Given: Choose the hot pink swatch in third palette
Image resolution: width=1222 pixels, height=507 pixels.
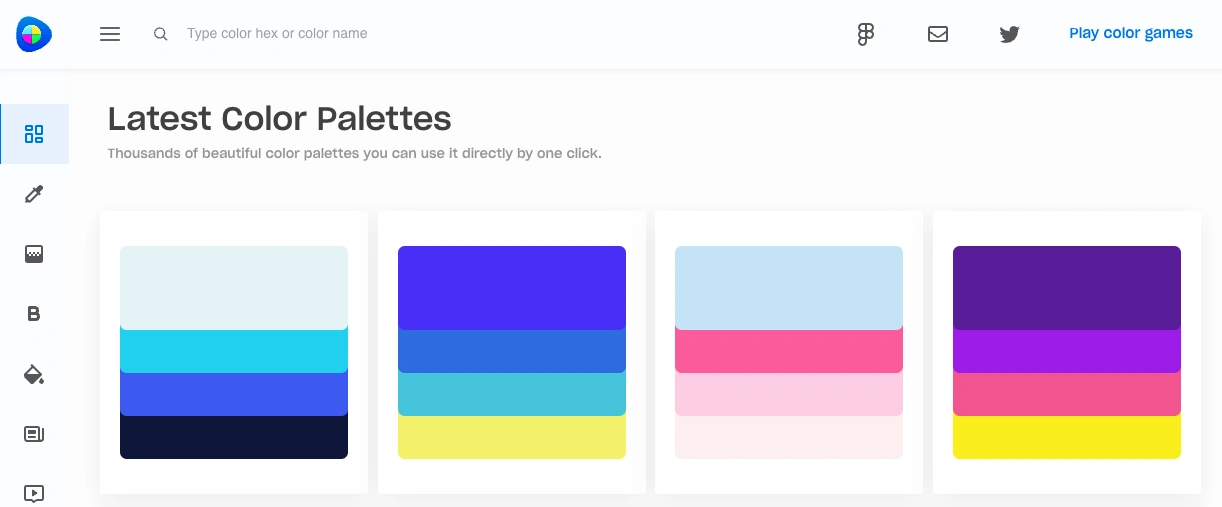Looking at the screenshot, I should click(789, 350).
